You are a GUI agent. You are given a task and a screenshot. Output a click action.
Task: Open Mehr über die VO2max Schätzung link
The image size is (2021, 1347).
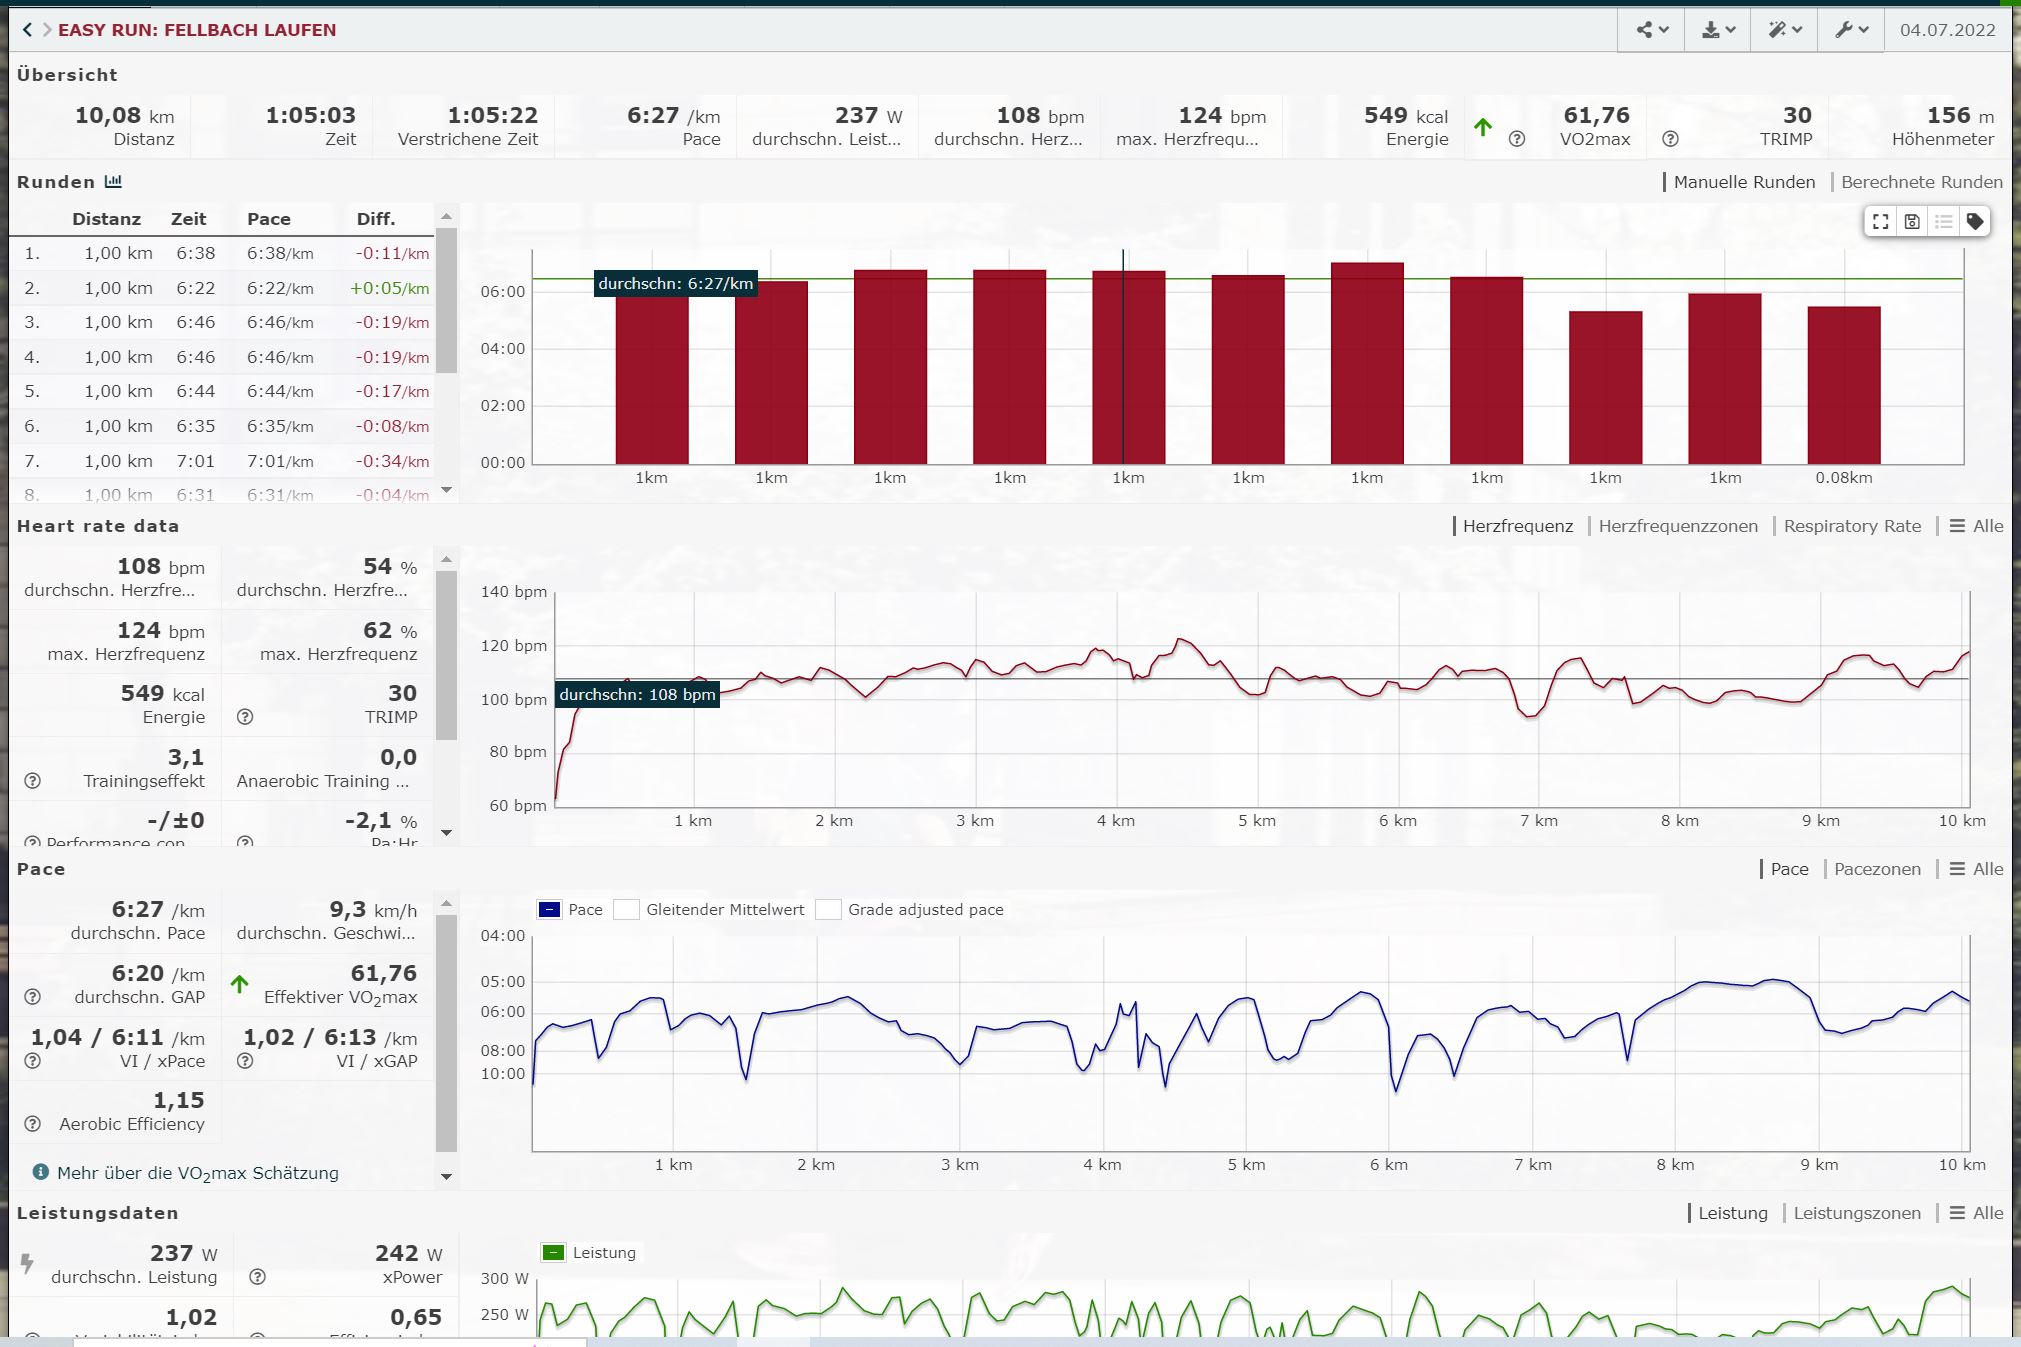(197, 1173)
